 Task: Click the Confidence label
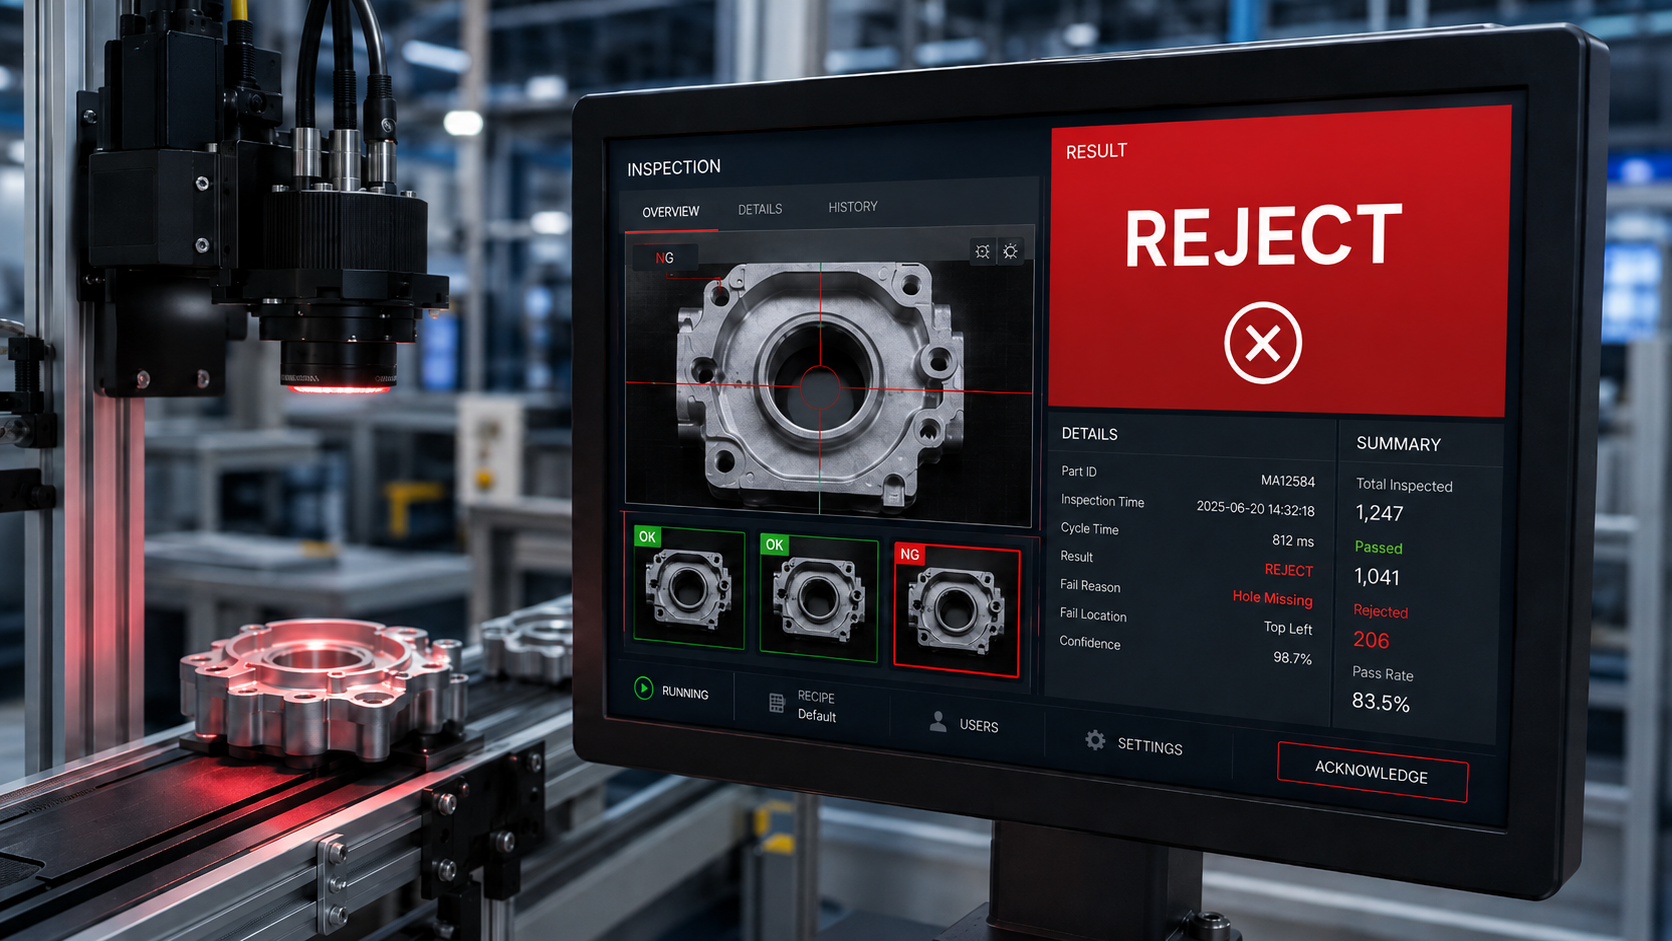point(1090,643)
